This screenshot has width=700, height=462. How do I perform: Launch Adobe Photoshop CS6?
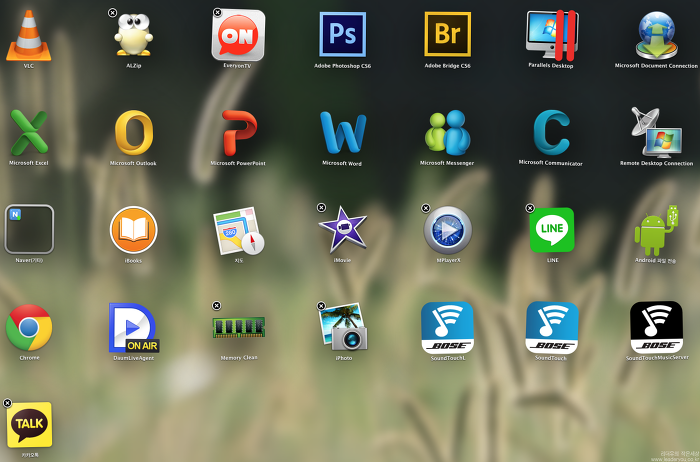343,34
